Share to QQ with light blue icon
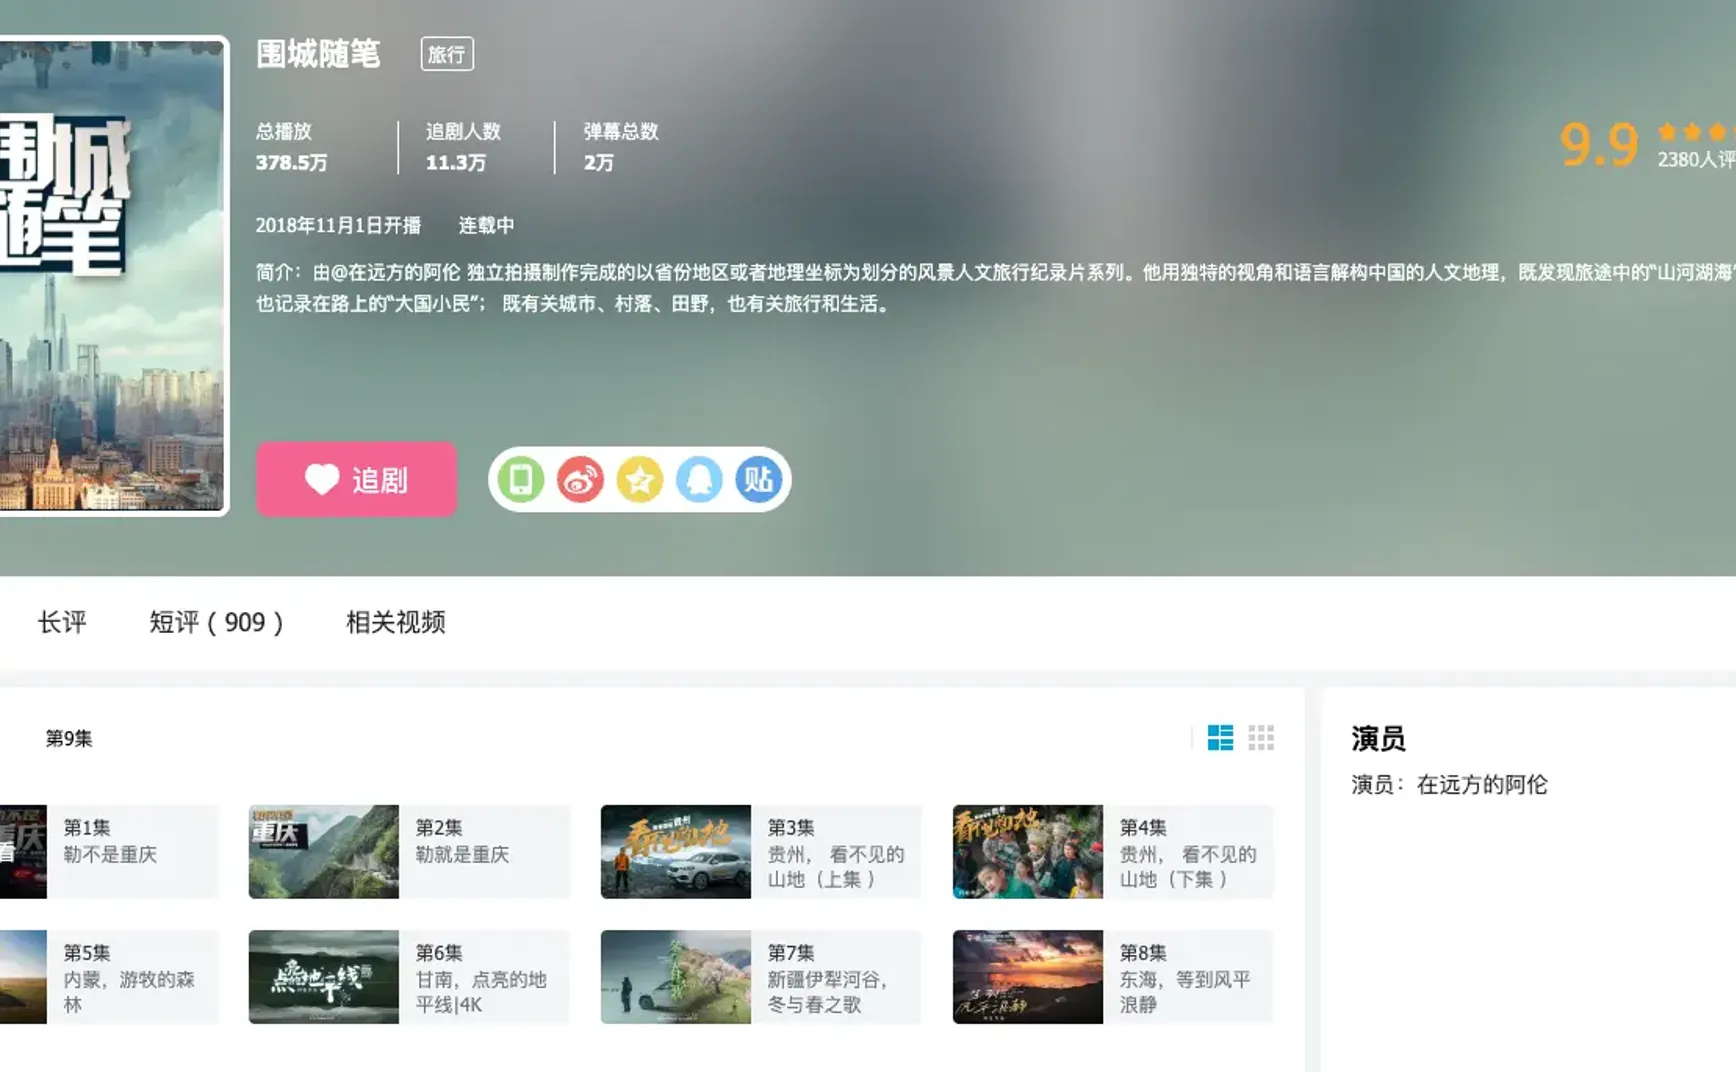The height and width of the screenshot is (1072, 1736). click(x=699, y=480)
